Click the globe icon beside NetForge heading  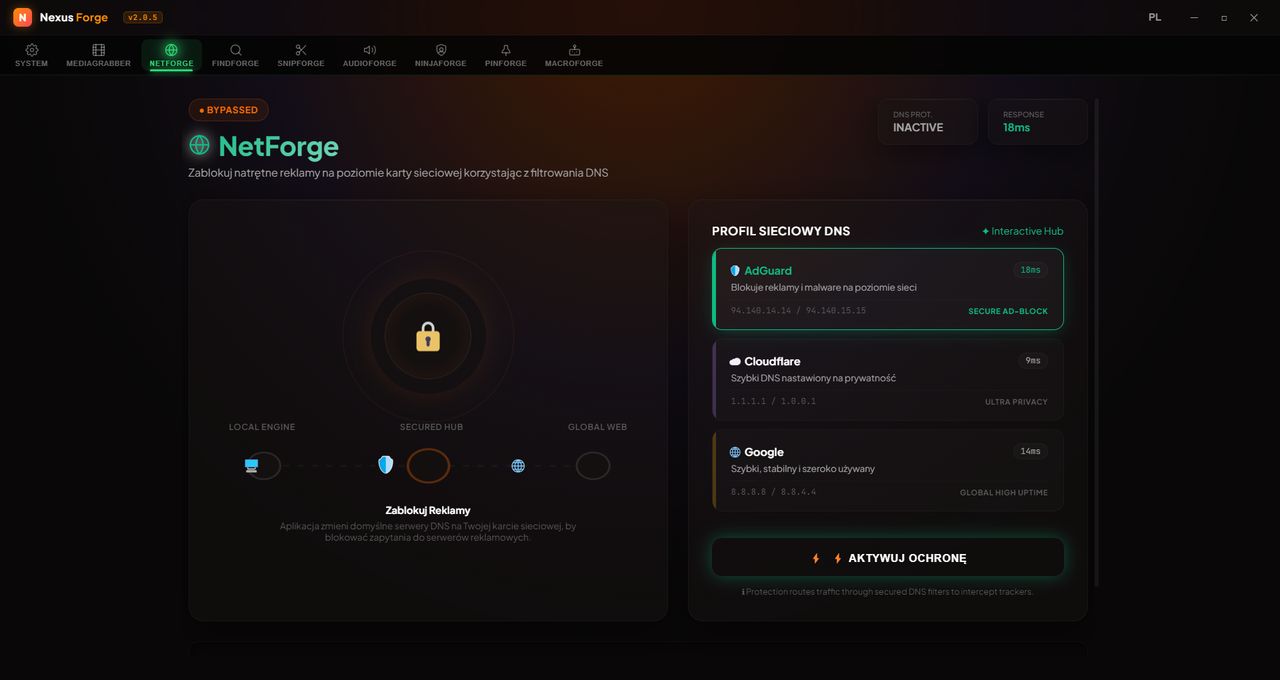pos(200,145)
